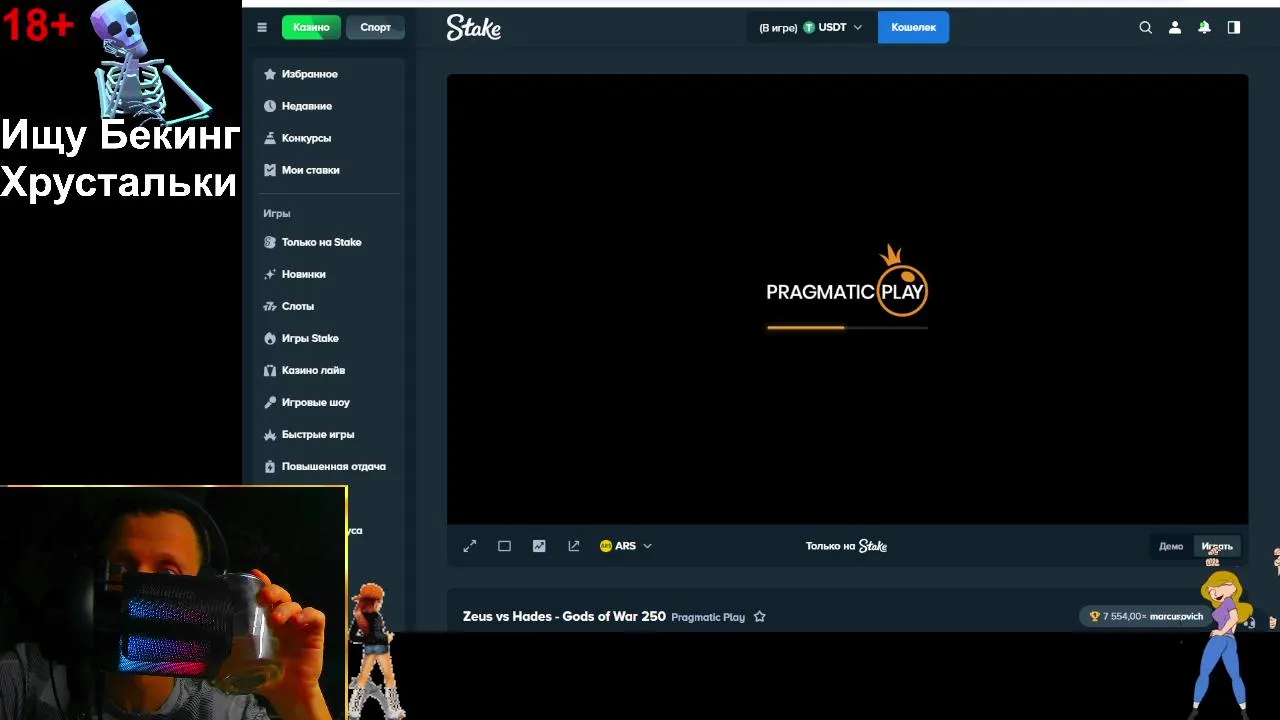Switch game to Играть real mode
1280x720 pixels.
coord(1217,546)
